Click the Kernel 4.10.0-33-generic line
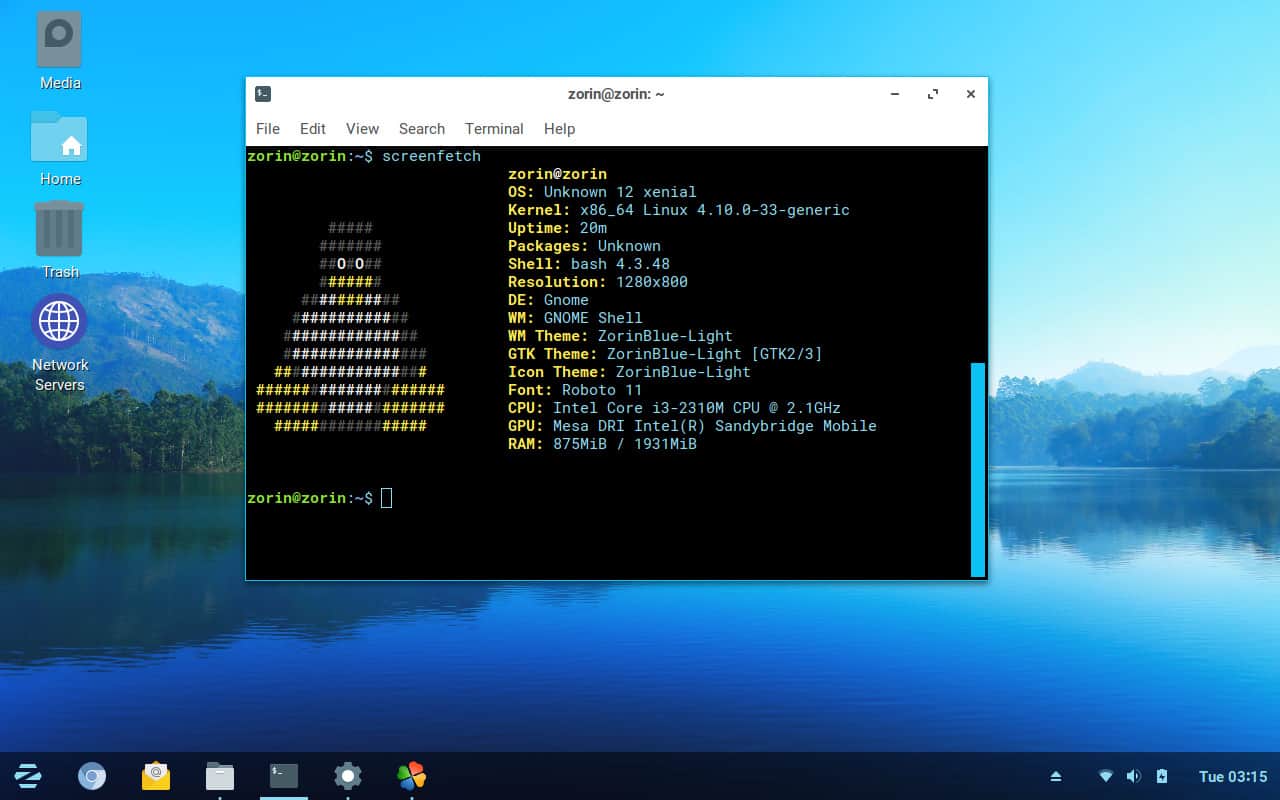 click(x=679, y=210)
